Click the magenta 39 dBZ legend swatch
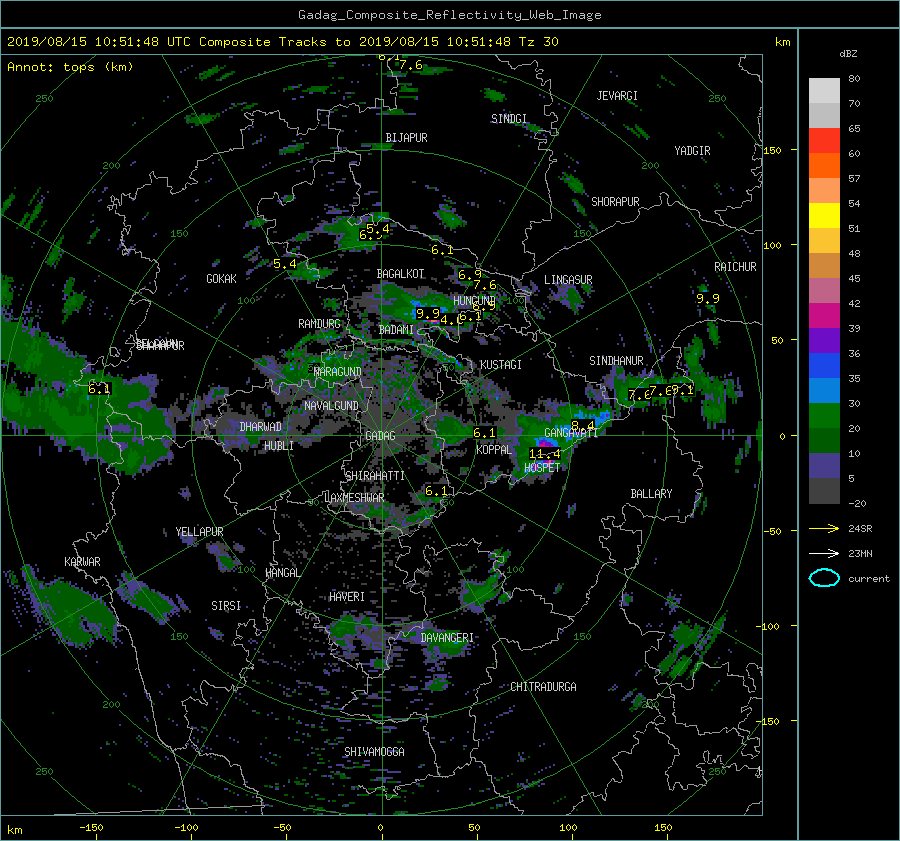This screenshot has height=841, width=900. 824,315
